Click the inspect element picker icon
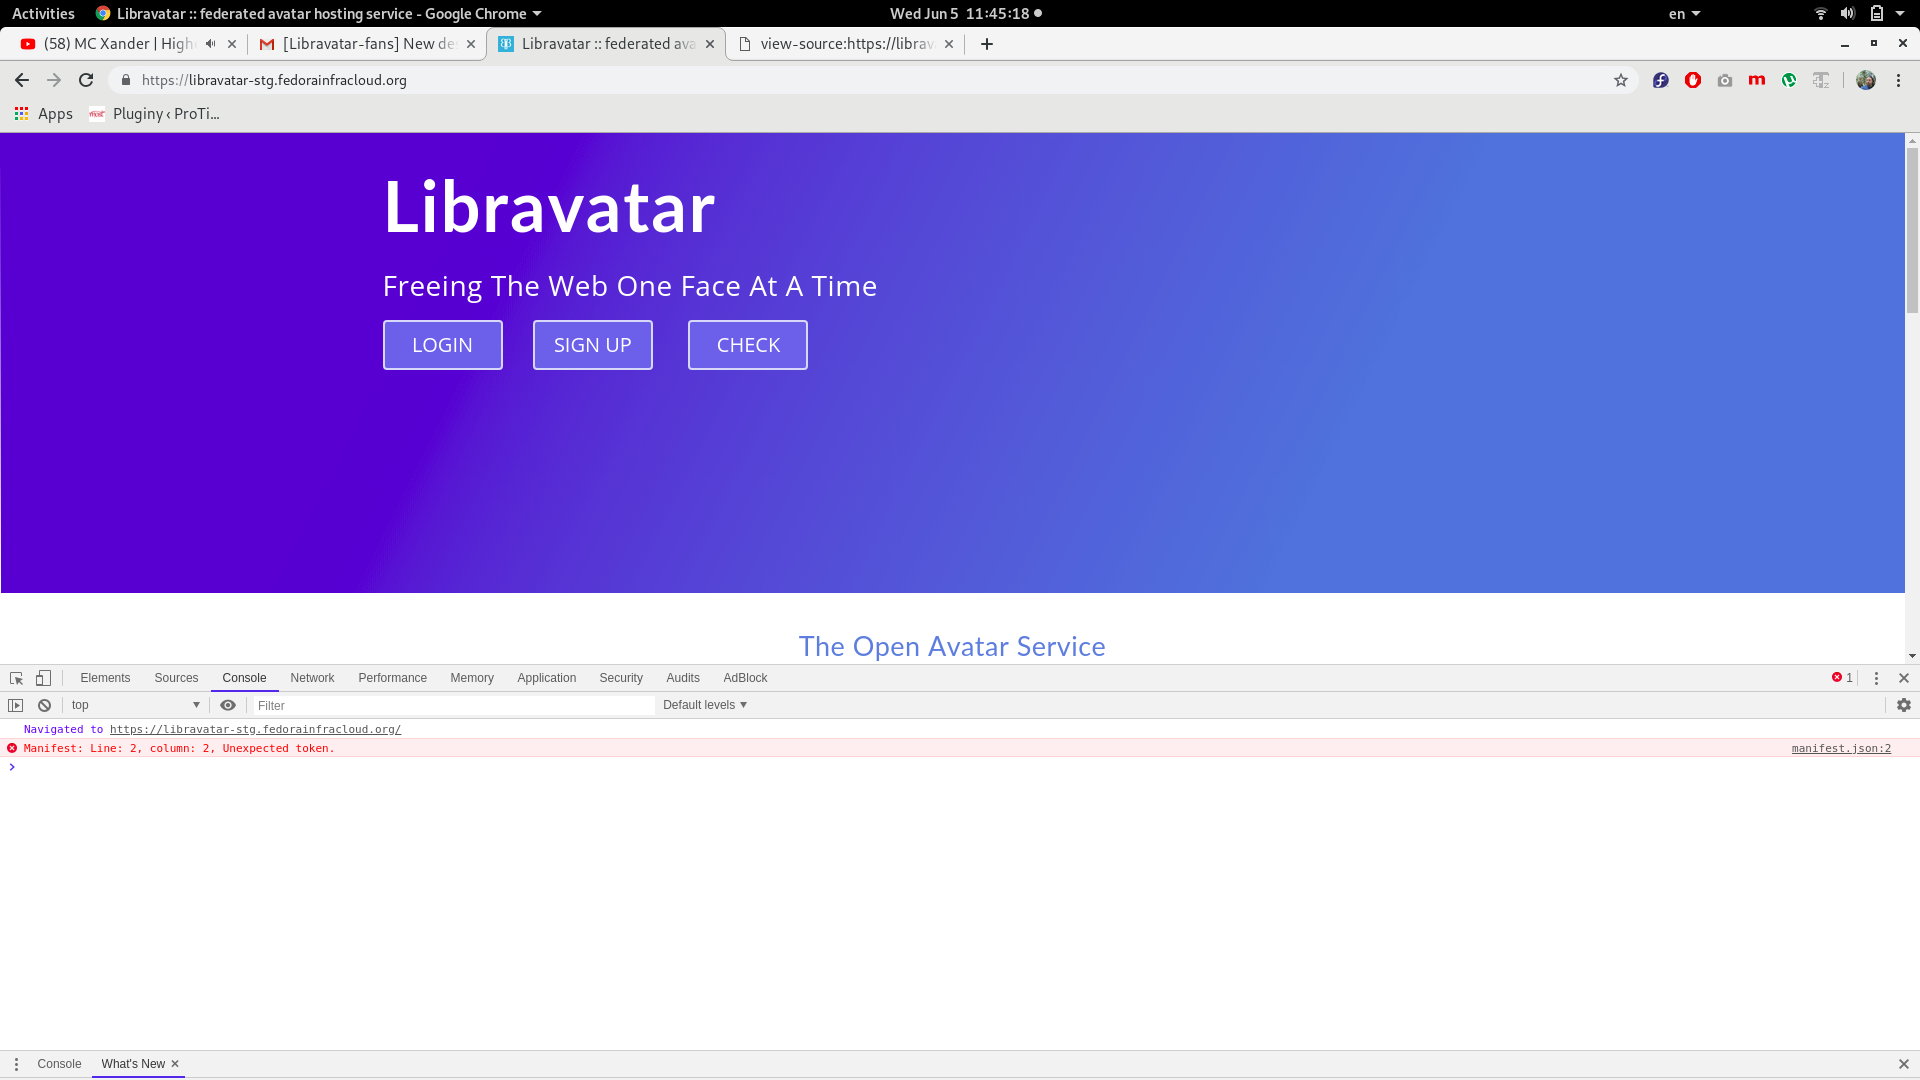Viewport: 1920px width, 1080px height. point(16,678)
